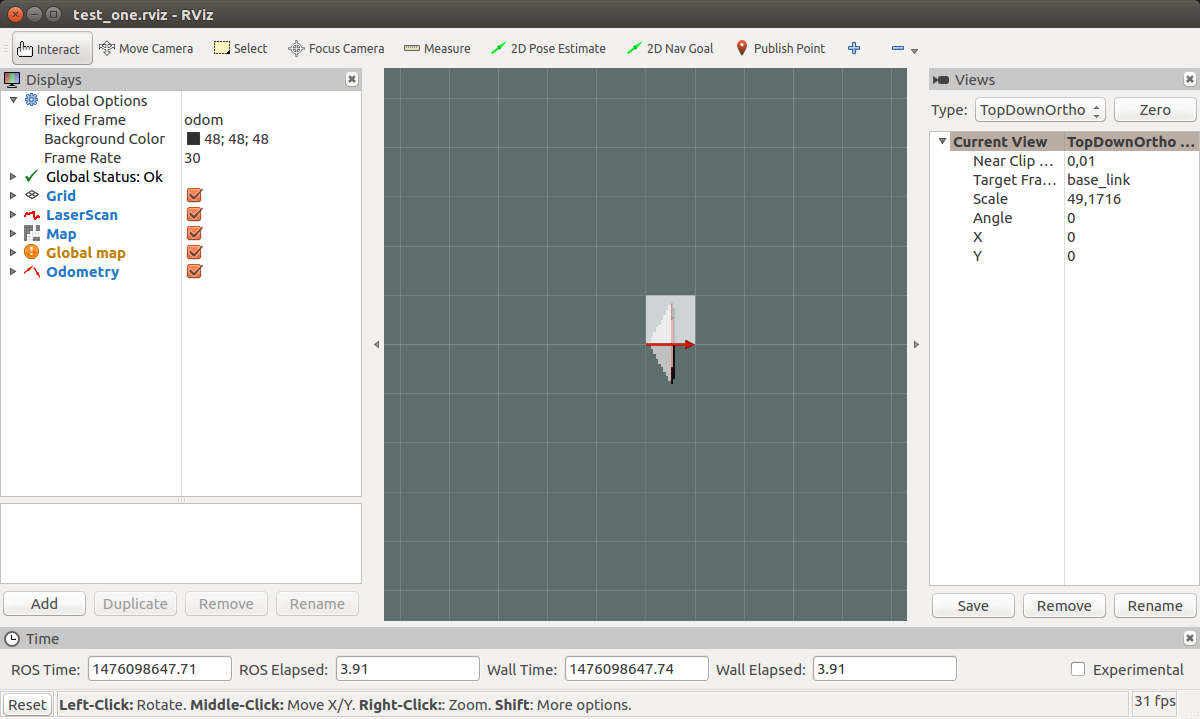Click the blue plus add-tool icon
1200x719 pixels.
tap(854, 48)
